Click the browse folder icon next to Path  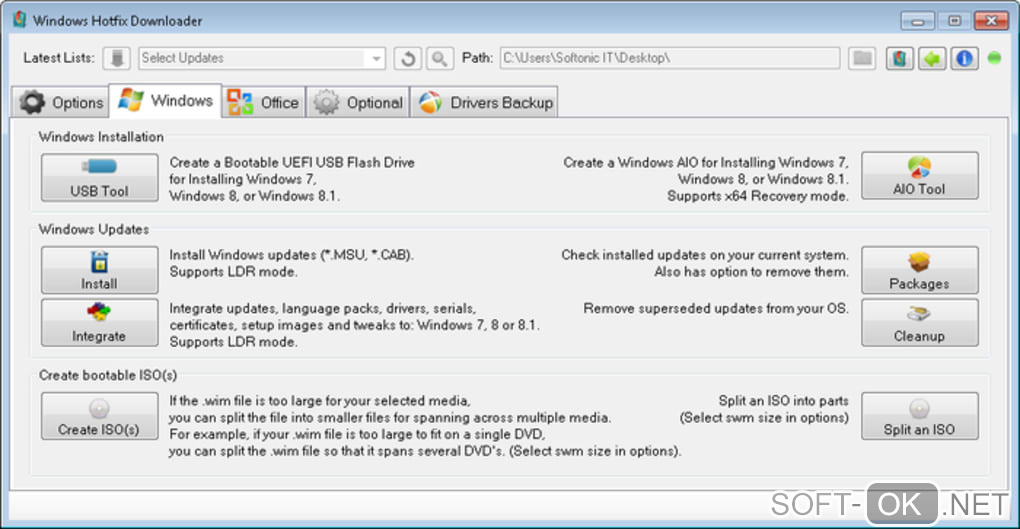(x=863, y=58)
